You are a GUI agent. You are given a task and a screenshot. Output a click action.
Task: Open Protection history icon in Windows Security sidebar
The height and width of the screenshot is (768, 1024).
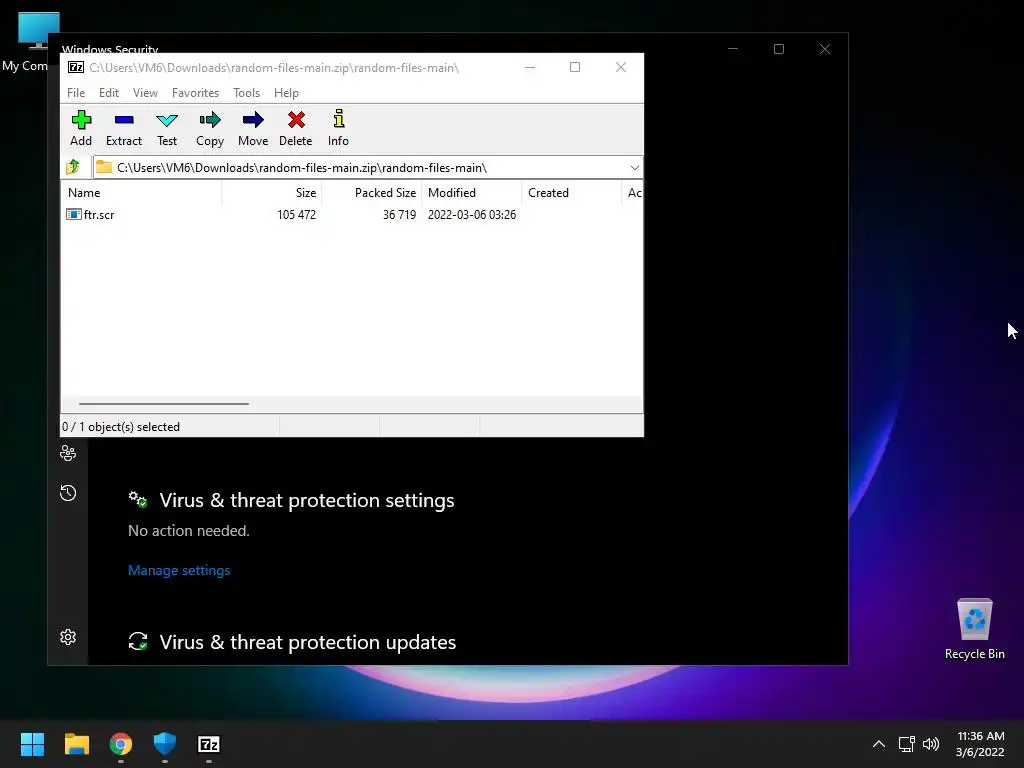(68, 492)
